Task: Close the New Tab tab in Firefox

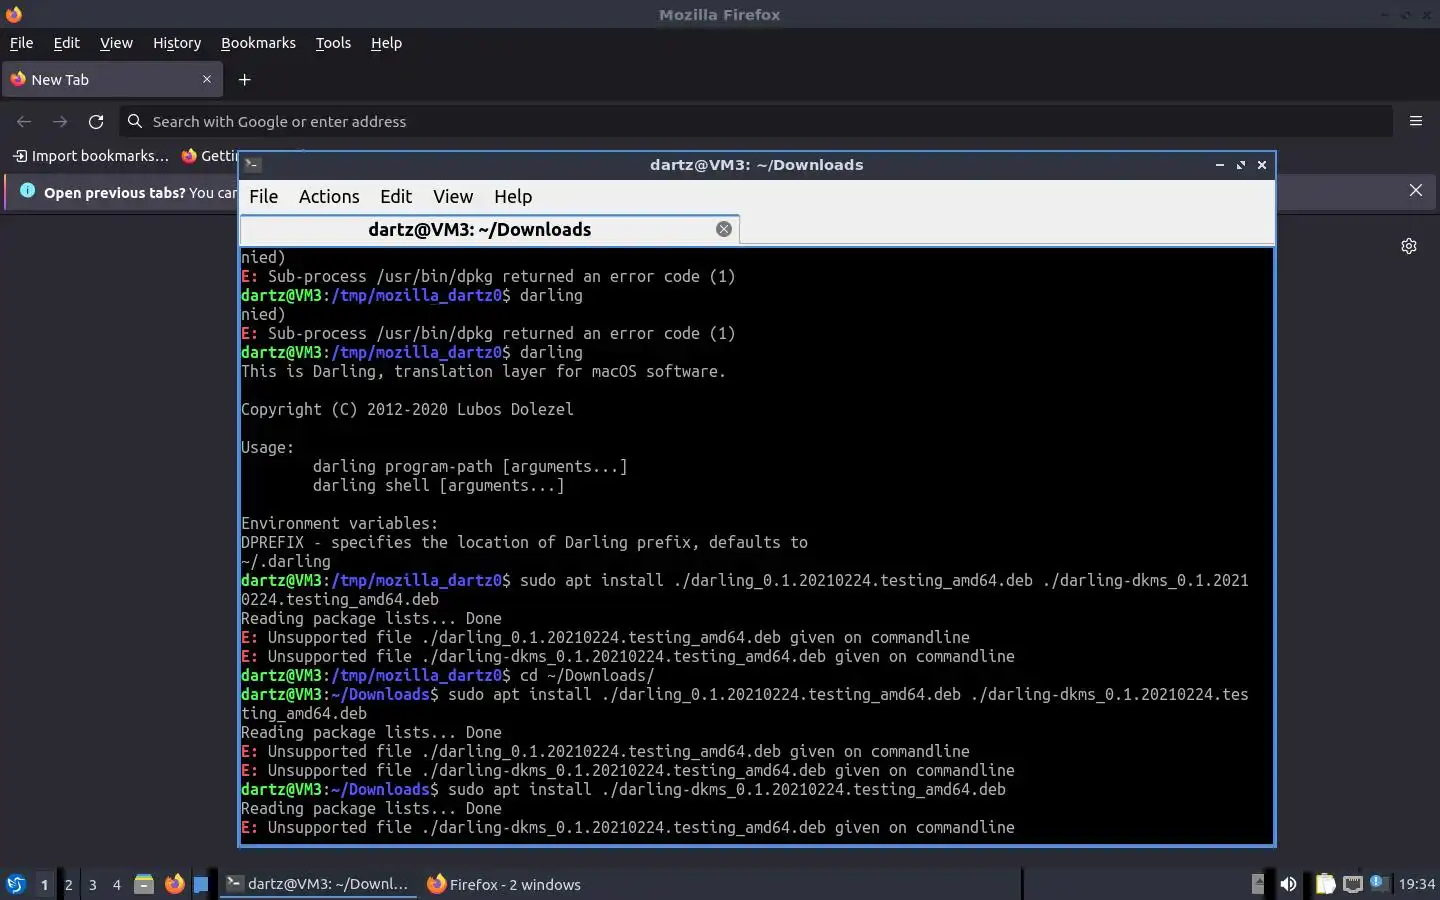Action: click(207, 79)
